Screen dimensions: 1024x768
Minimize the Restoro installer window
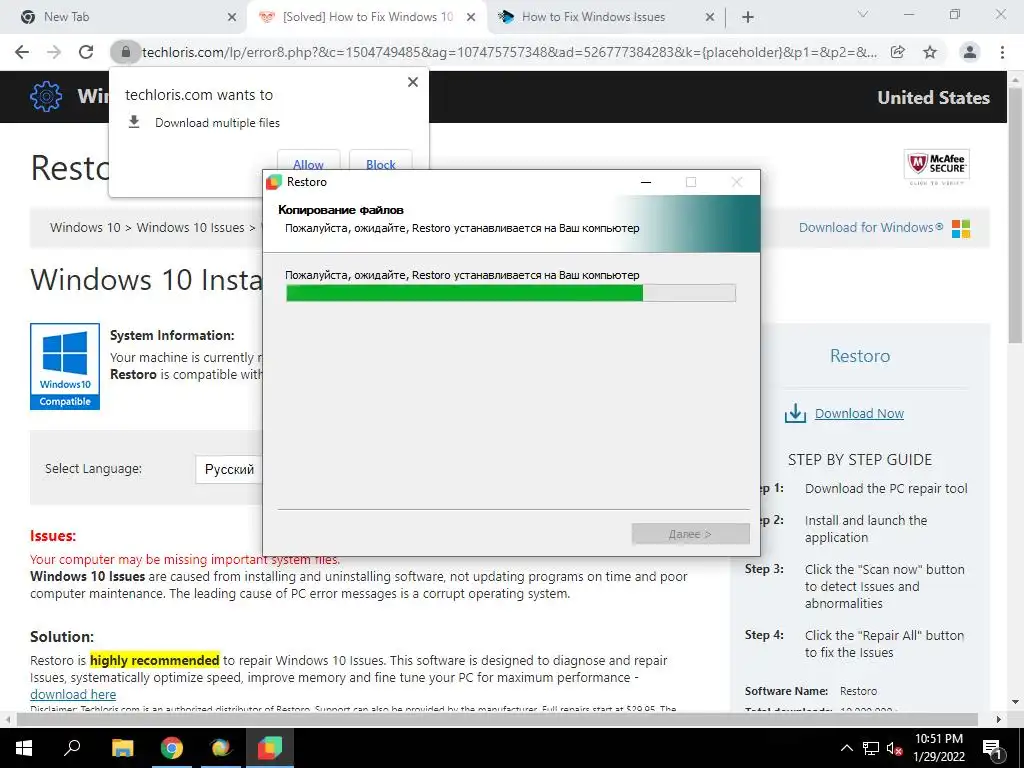(x=646, y=182)
